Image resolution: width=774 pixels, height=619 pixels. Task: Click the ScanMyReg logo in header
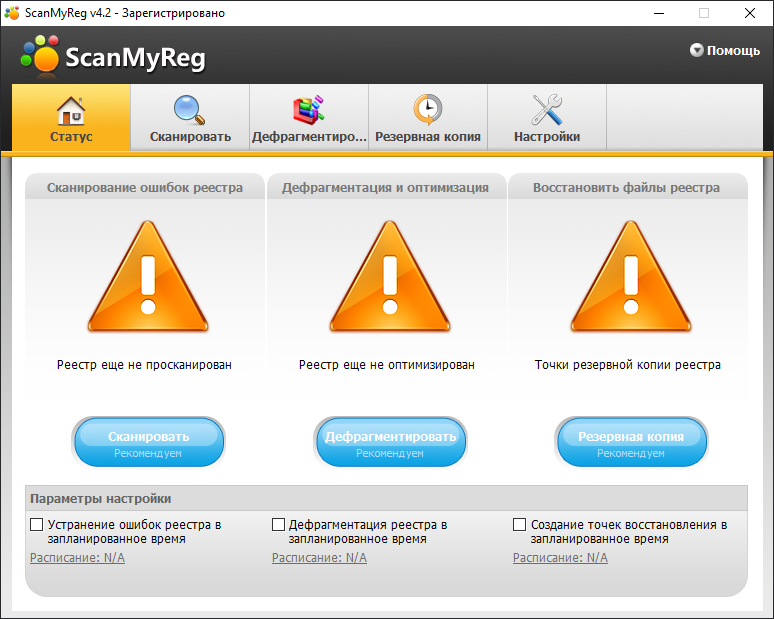[112, 57]
